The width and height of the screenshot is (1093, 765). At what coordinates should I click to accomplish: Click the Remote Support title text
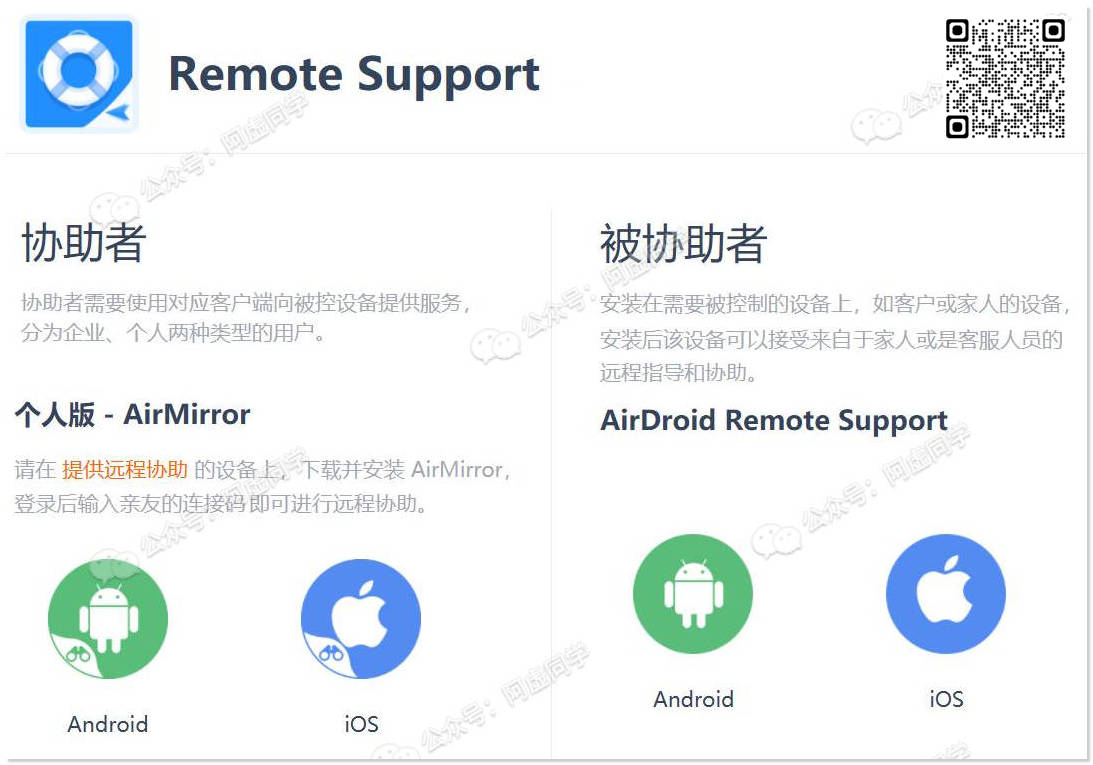click(x=354, y=74)
